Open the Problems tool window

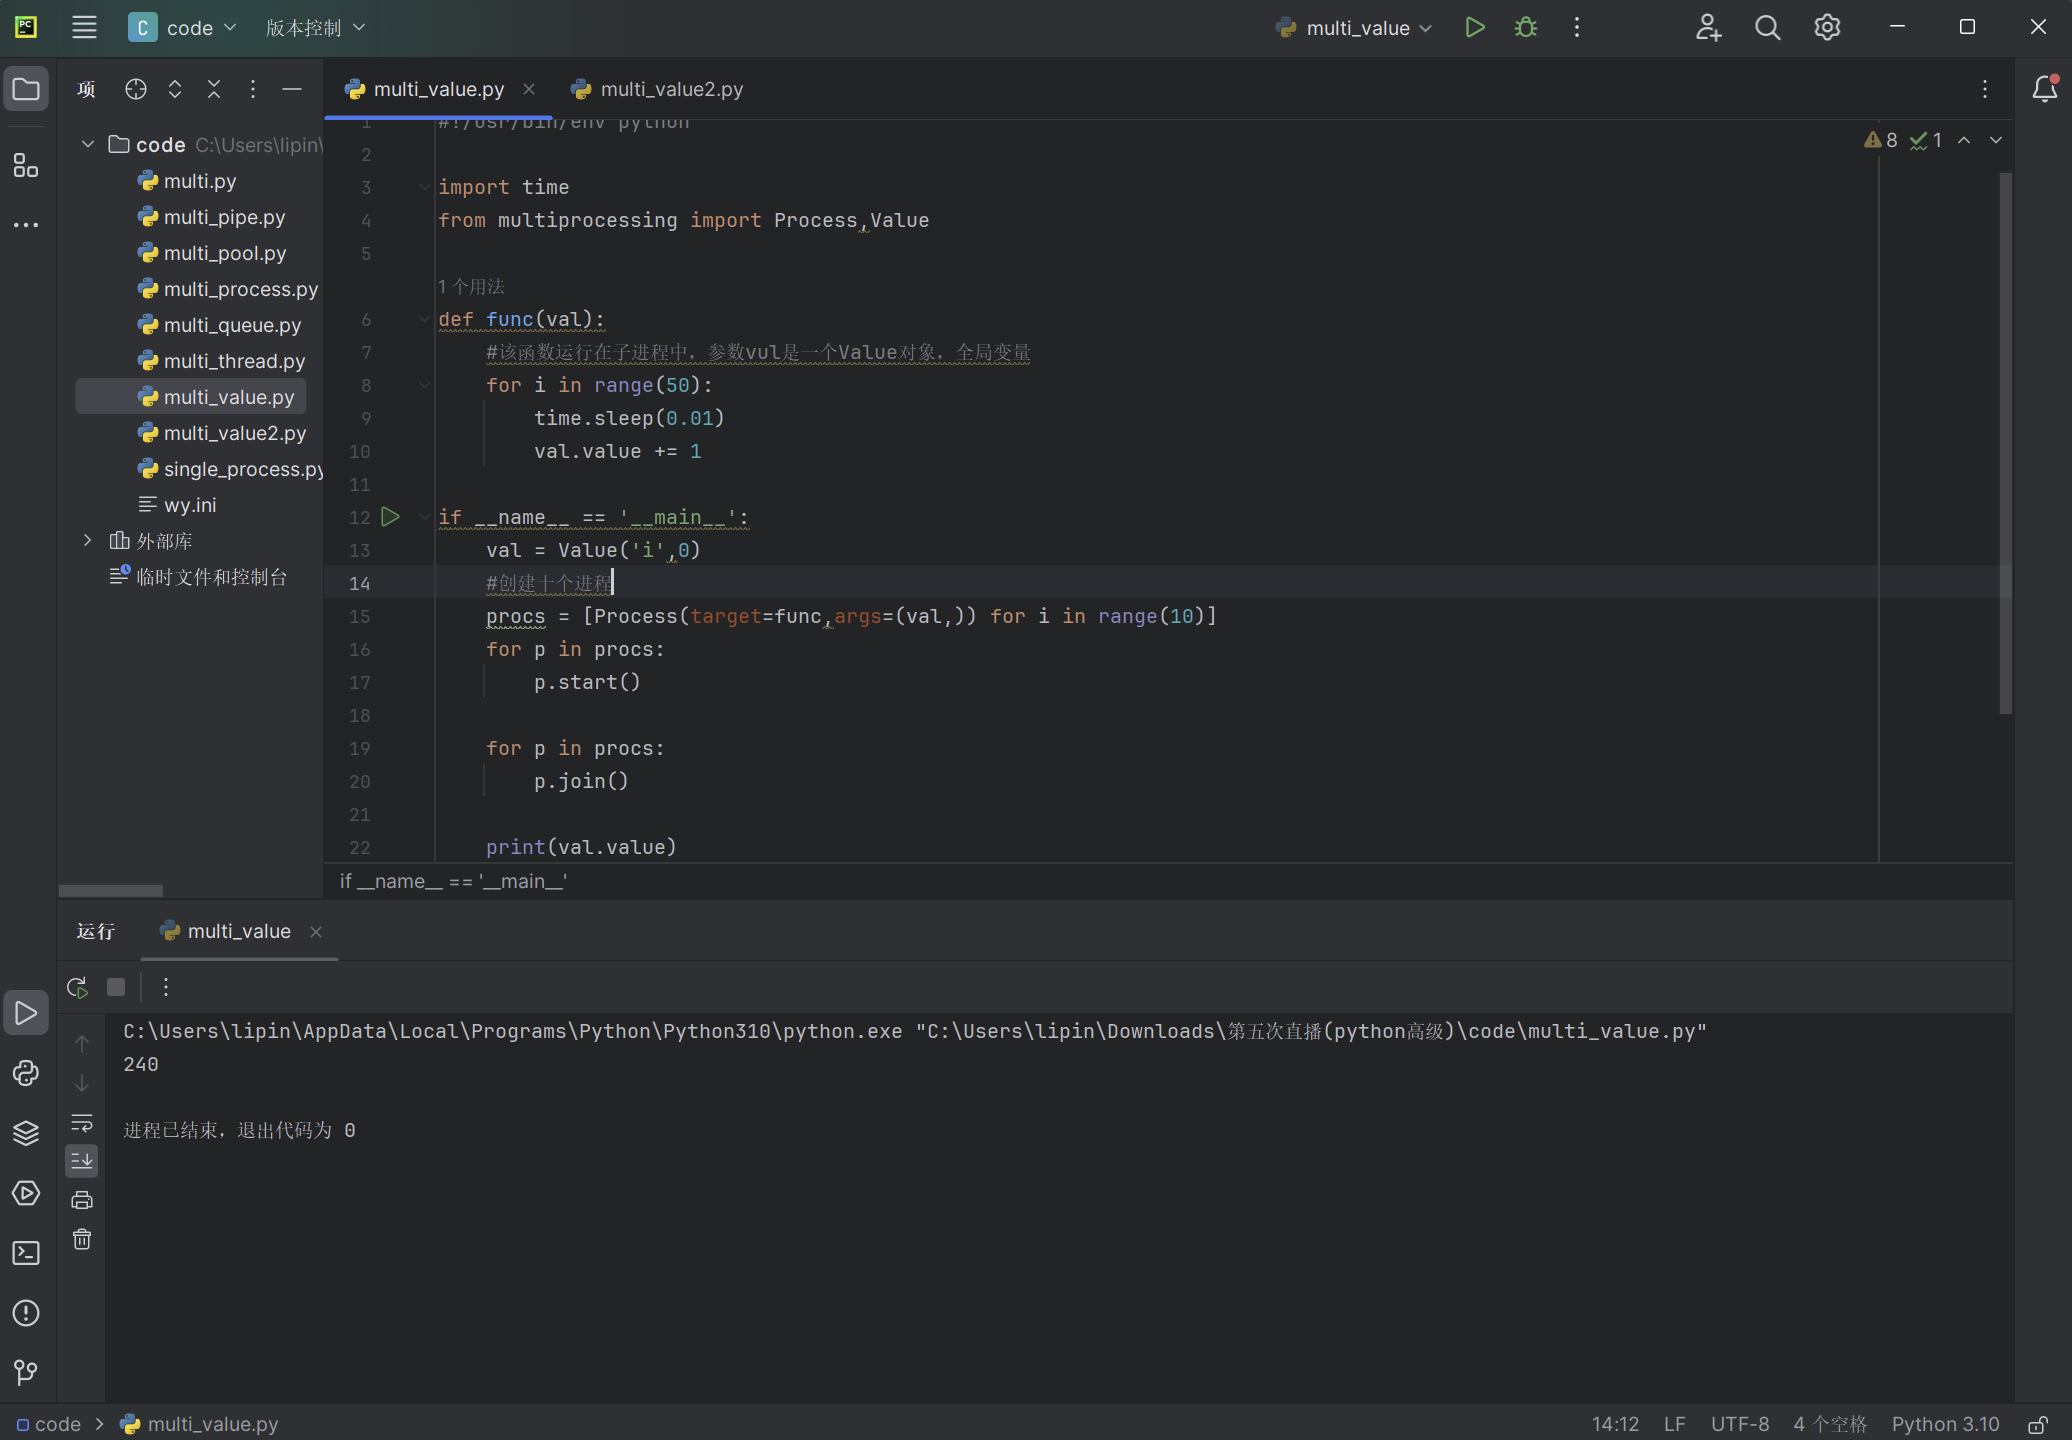26,1313
